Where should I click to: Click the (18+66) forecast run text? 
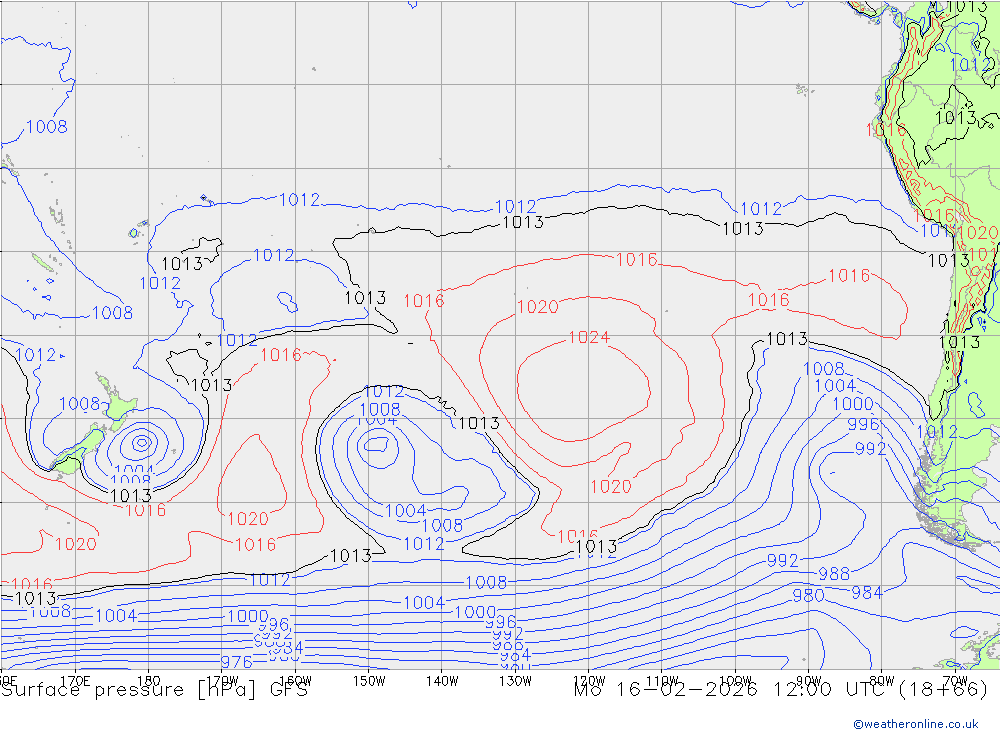pyautogui.click(x=943, y=690)
